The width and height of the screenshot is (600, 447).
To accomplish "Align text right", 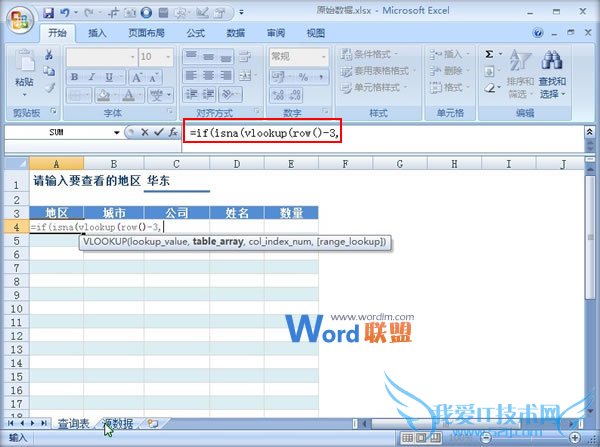I will [x=225, y=75].
